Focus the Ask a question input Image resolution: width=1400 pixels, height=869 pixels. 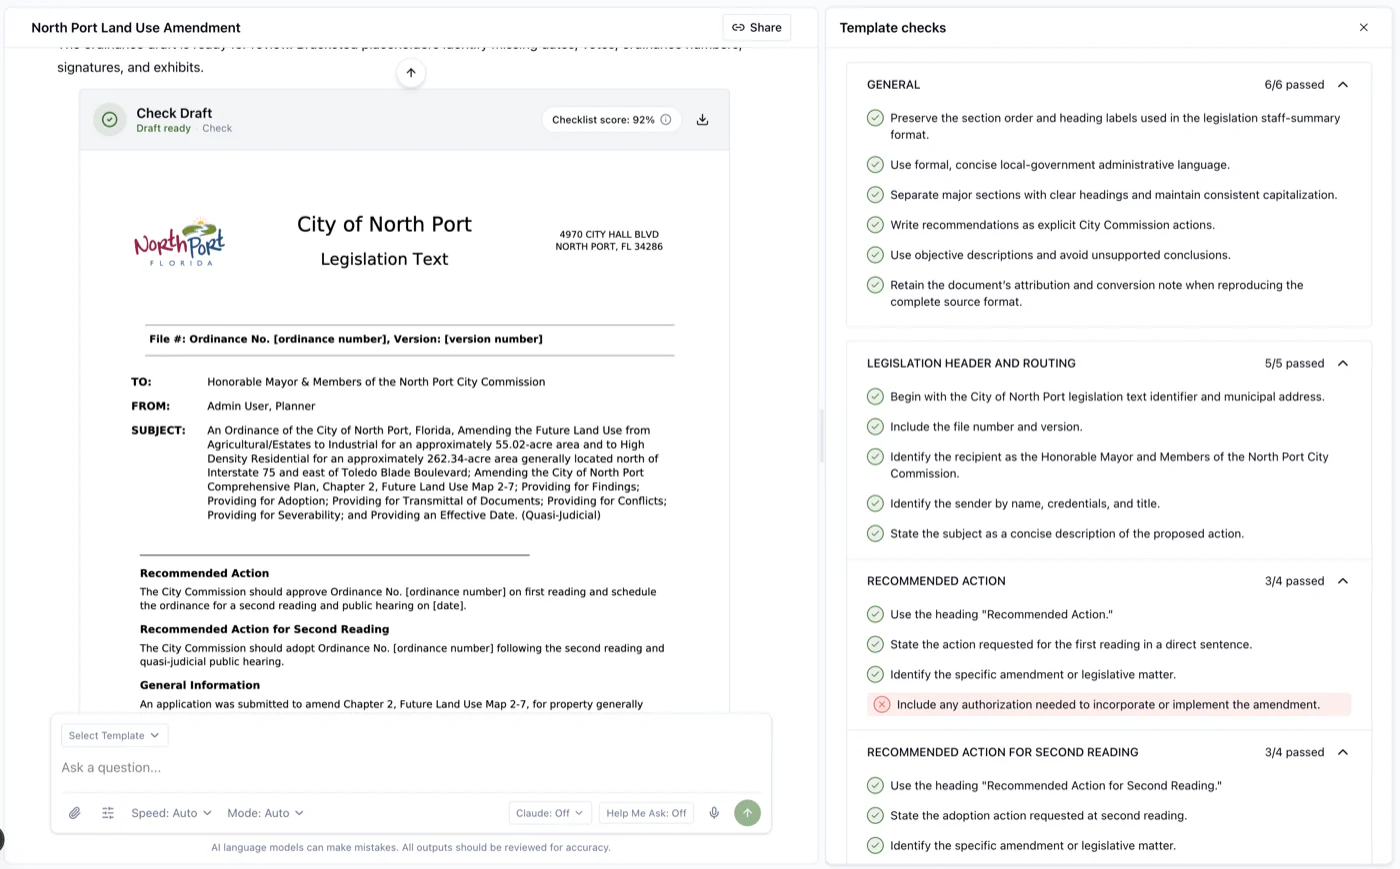411,767
